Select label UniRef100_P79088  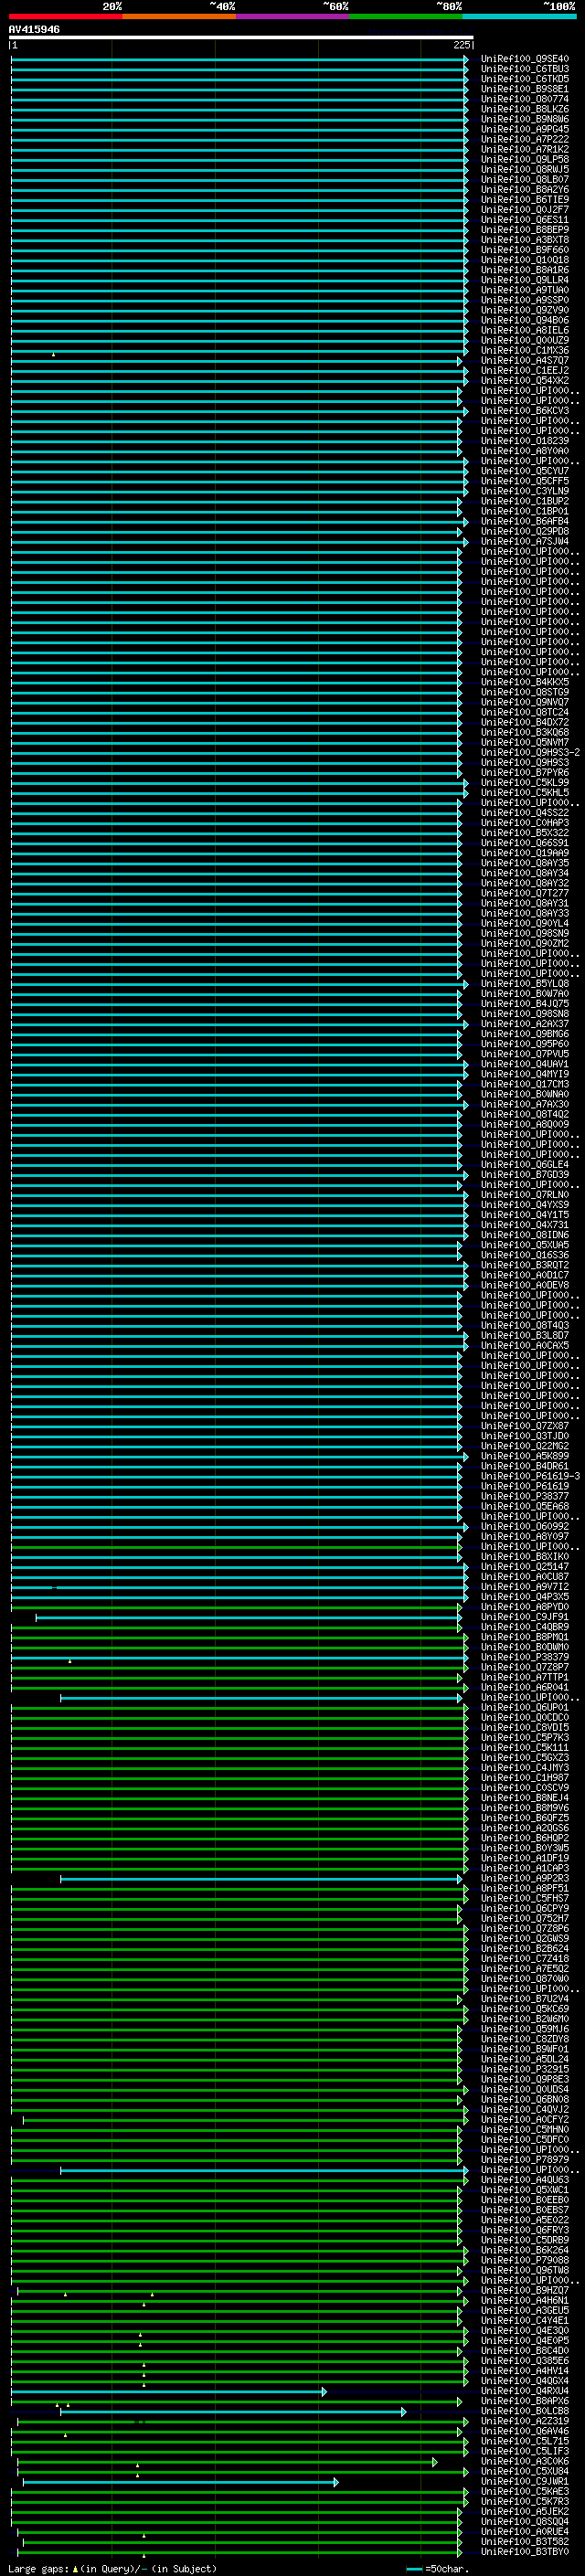525,2260
